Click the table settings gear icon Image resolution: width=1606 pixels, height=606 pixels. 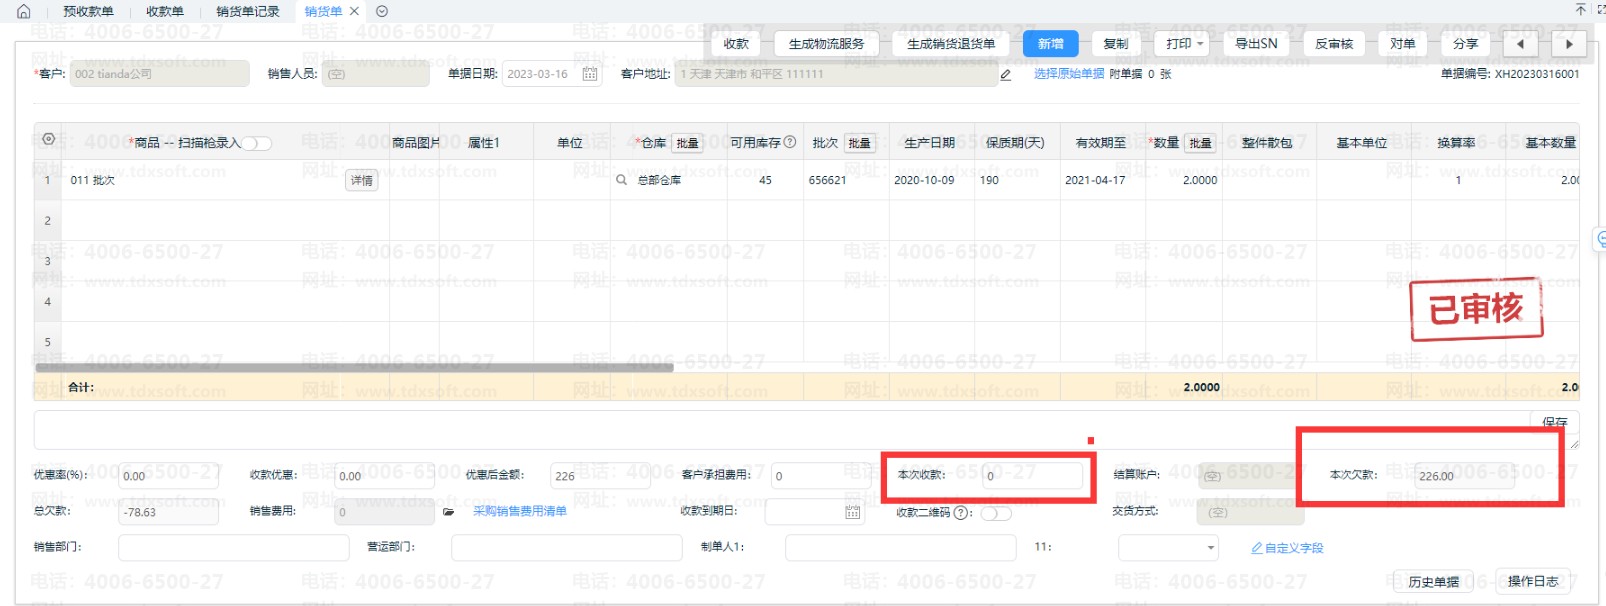[x=48, y=139]
